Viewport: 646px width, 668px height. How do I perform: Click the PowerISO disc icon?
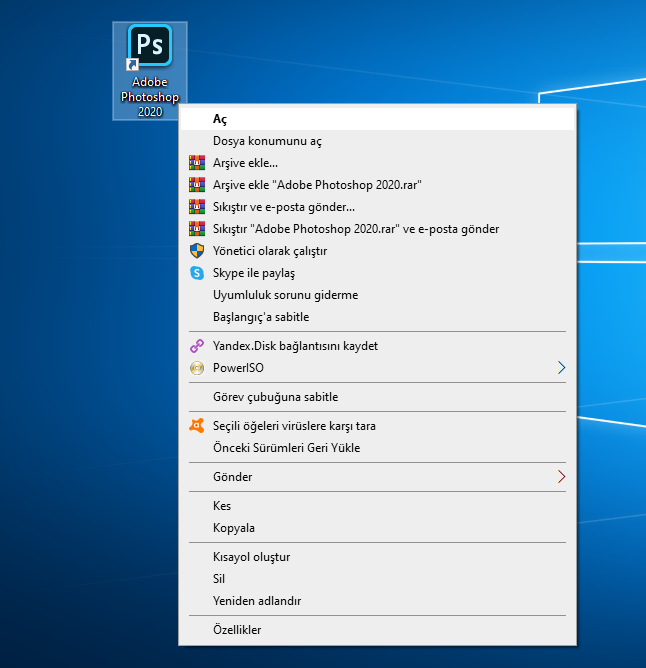(196, 368)
